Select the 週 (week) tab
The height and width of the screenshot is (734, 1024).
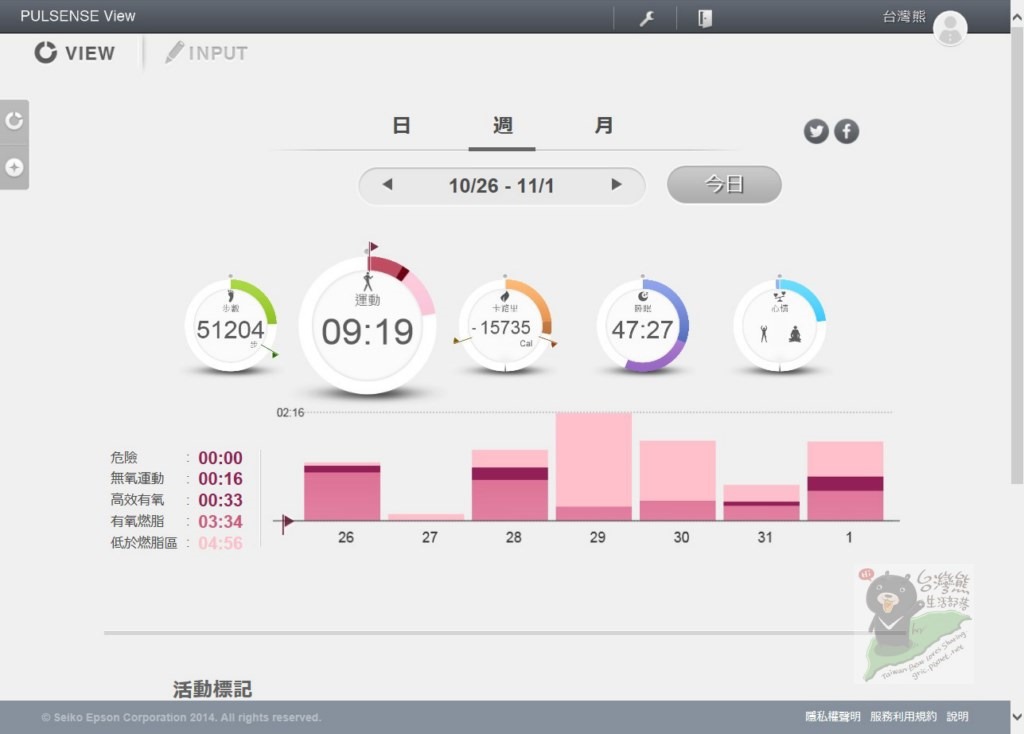(502, 125)
